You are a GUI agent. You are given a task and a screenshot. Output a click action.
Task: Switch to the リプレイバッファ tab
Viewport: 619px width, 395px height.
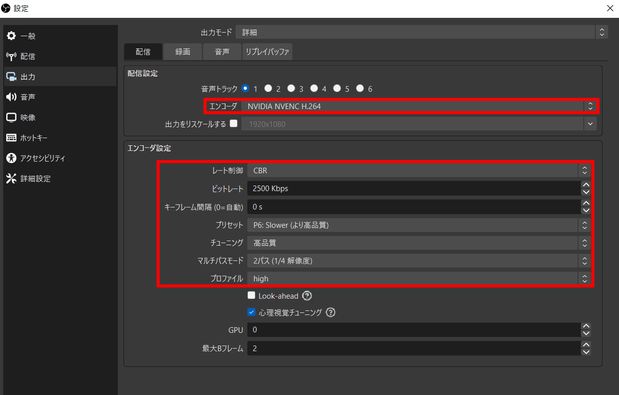tap(267, 52)
